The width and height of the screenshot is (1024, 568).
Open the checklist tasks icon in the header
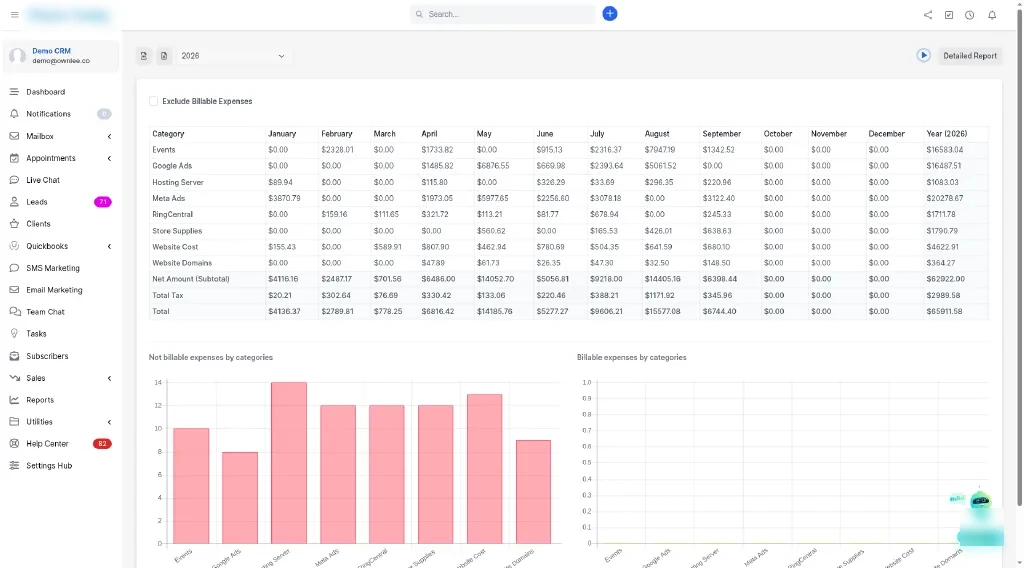[x=948, y=14]
